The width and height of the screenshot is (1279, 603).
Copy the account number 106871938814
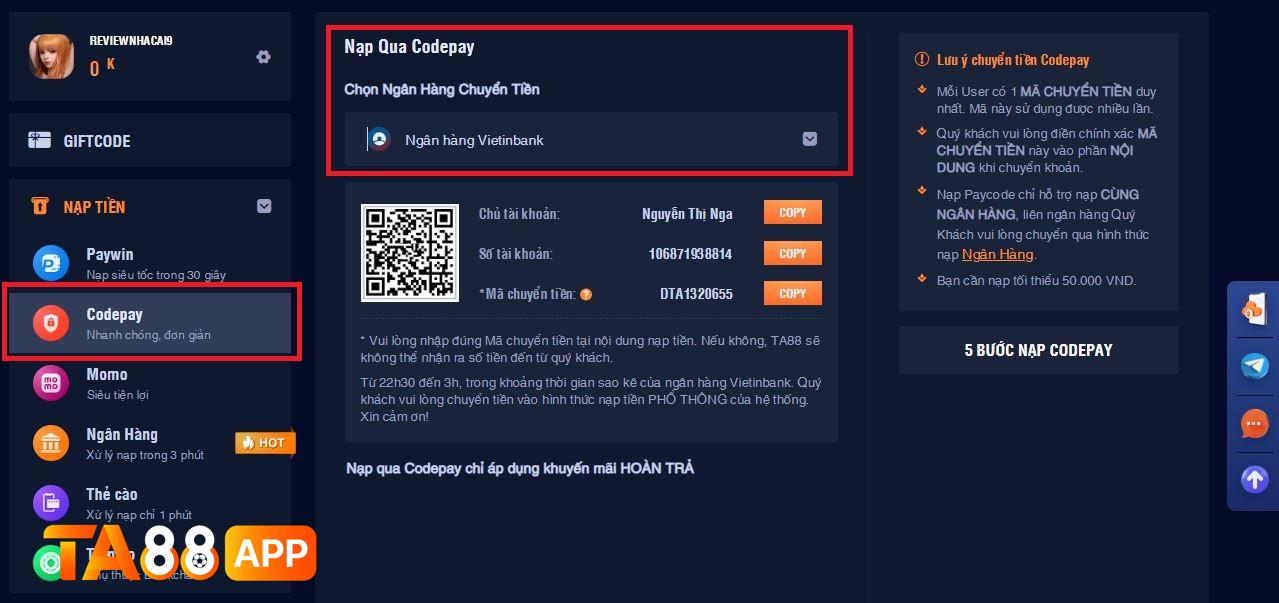click(x=793, y=254)
